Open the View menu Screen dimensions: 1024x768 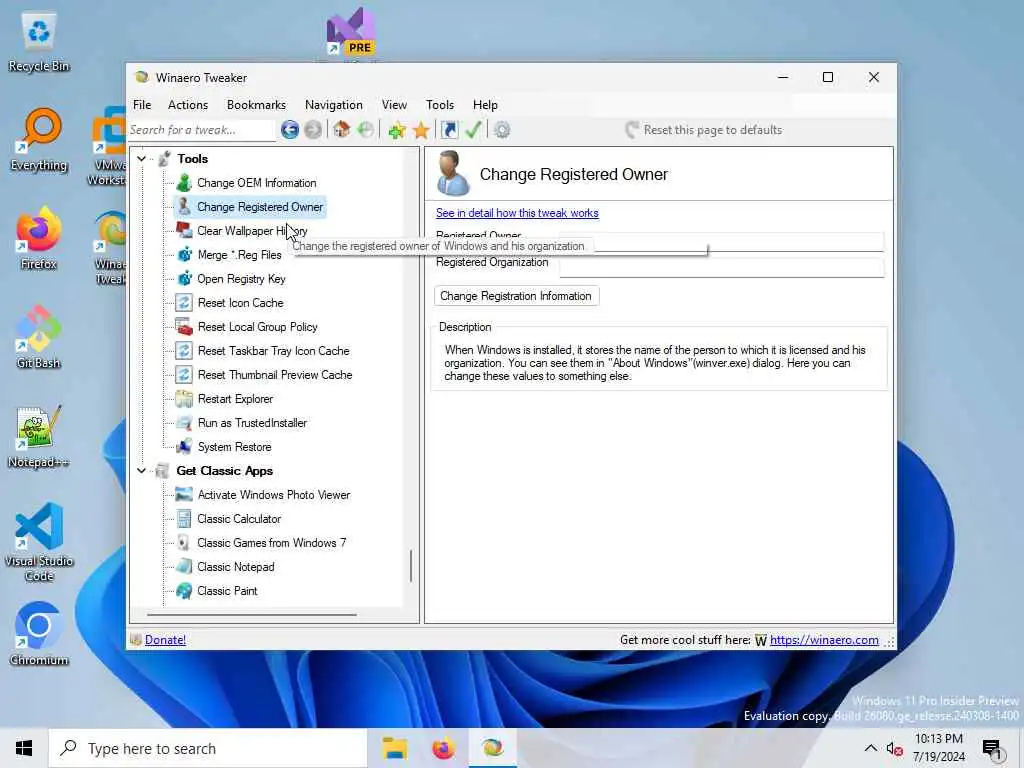coord(394,105)
